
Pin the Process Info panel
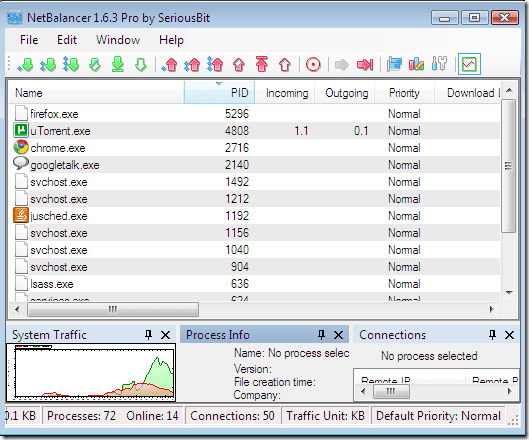coord(321,335)
